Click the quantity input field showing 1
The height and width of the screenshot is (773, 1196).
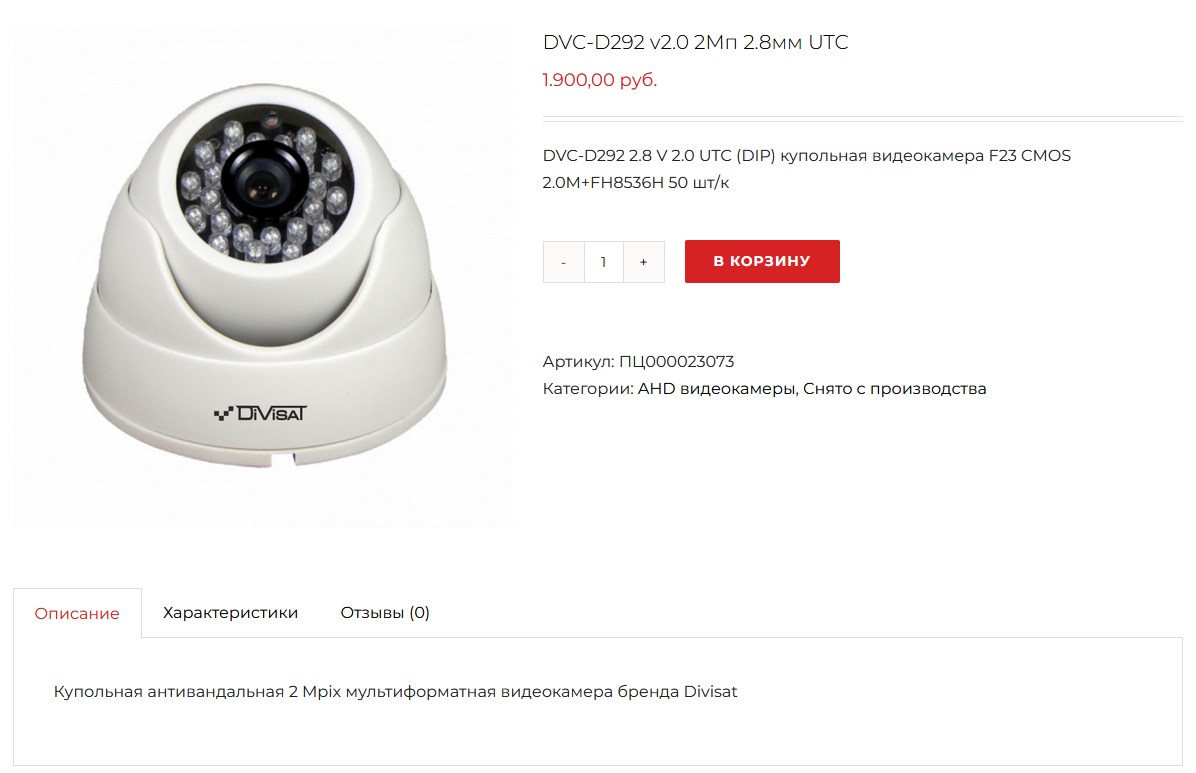[603, 262]
